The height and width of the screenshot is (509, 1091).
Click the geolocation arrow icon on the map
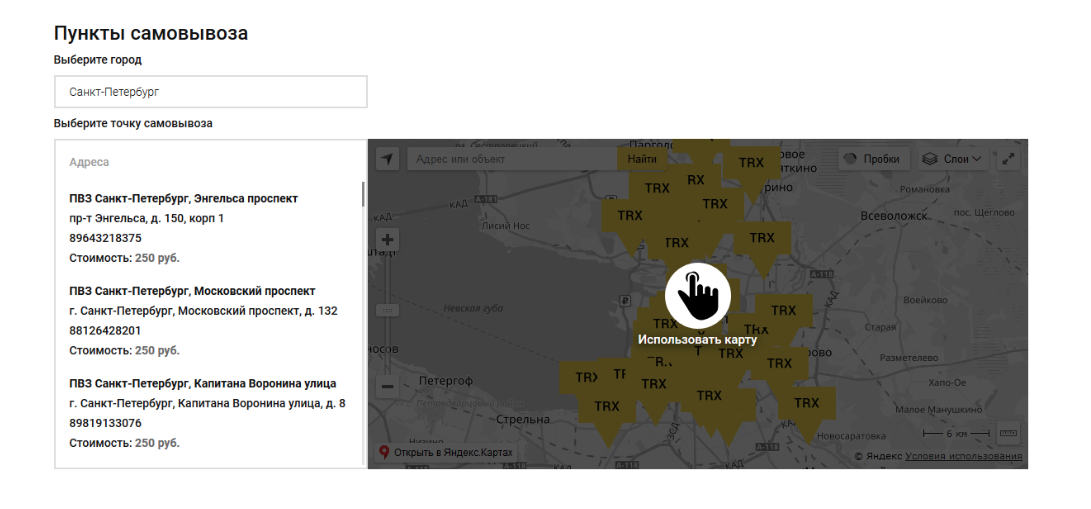(x=388, y=159)
